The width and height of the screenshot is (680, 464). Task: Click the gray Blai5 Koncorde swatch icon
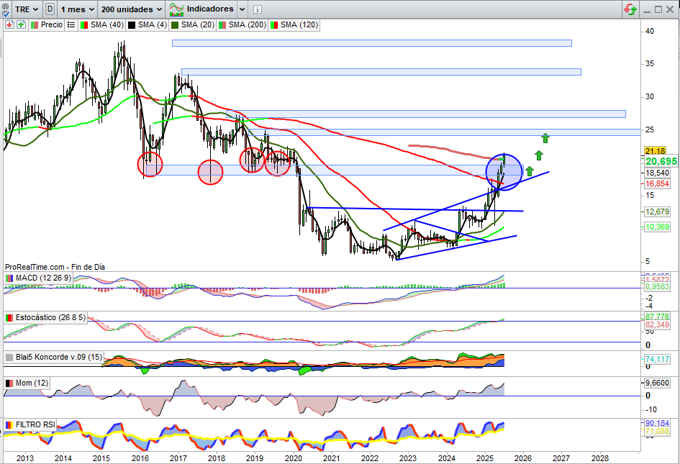9,357
